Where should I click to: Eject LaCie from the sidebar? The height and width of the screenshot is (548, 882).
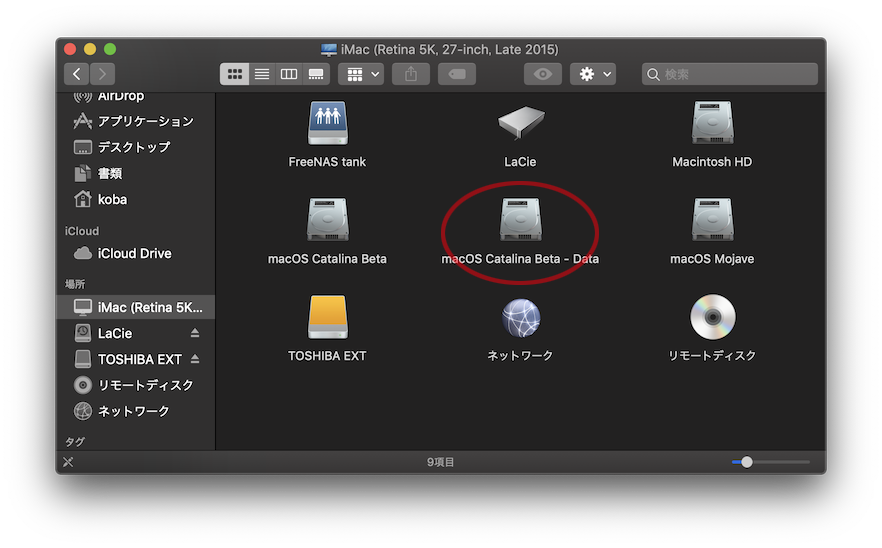(x=195, y=333)
